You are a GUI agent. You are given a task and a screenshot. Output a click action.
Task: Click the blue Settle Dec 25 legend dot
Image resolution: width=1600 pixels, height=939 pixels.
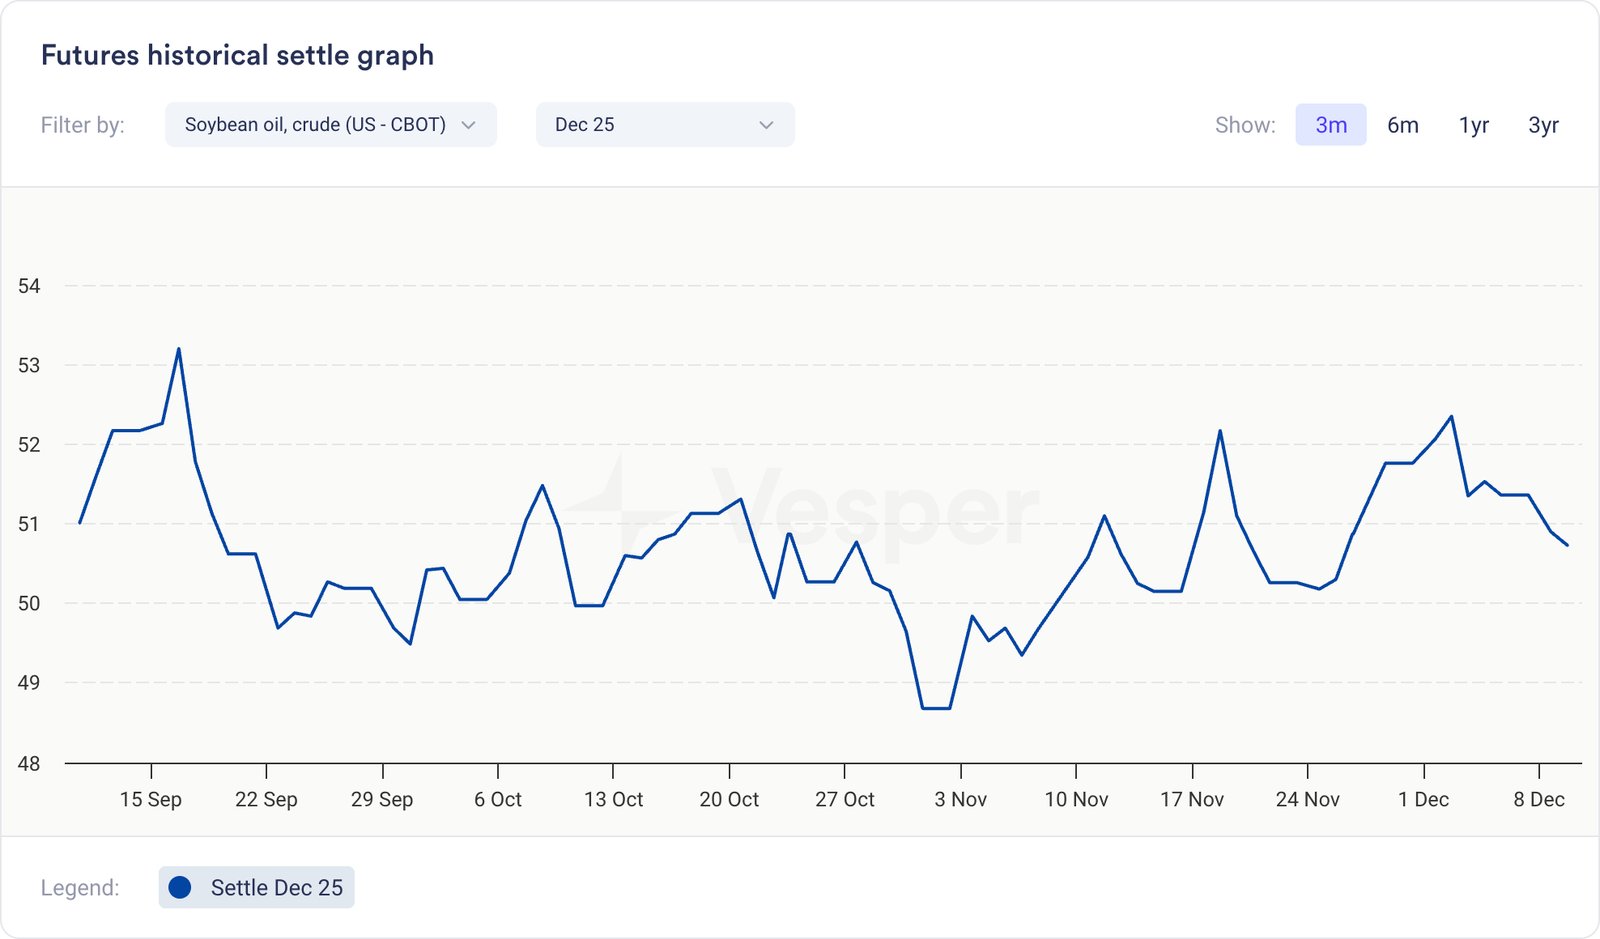(x=180, y=888)
